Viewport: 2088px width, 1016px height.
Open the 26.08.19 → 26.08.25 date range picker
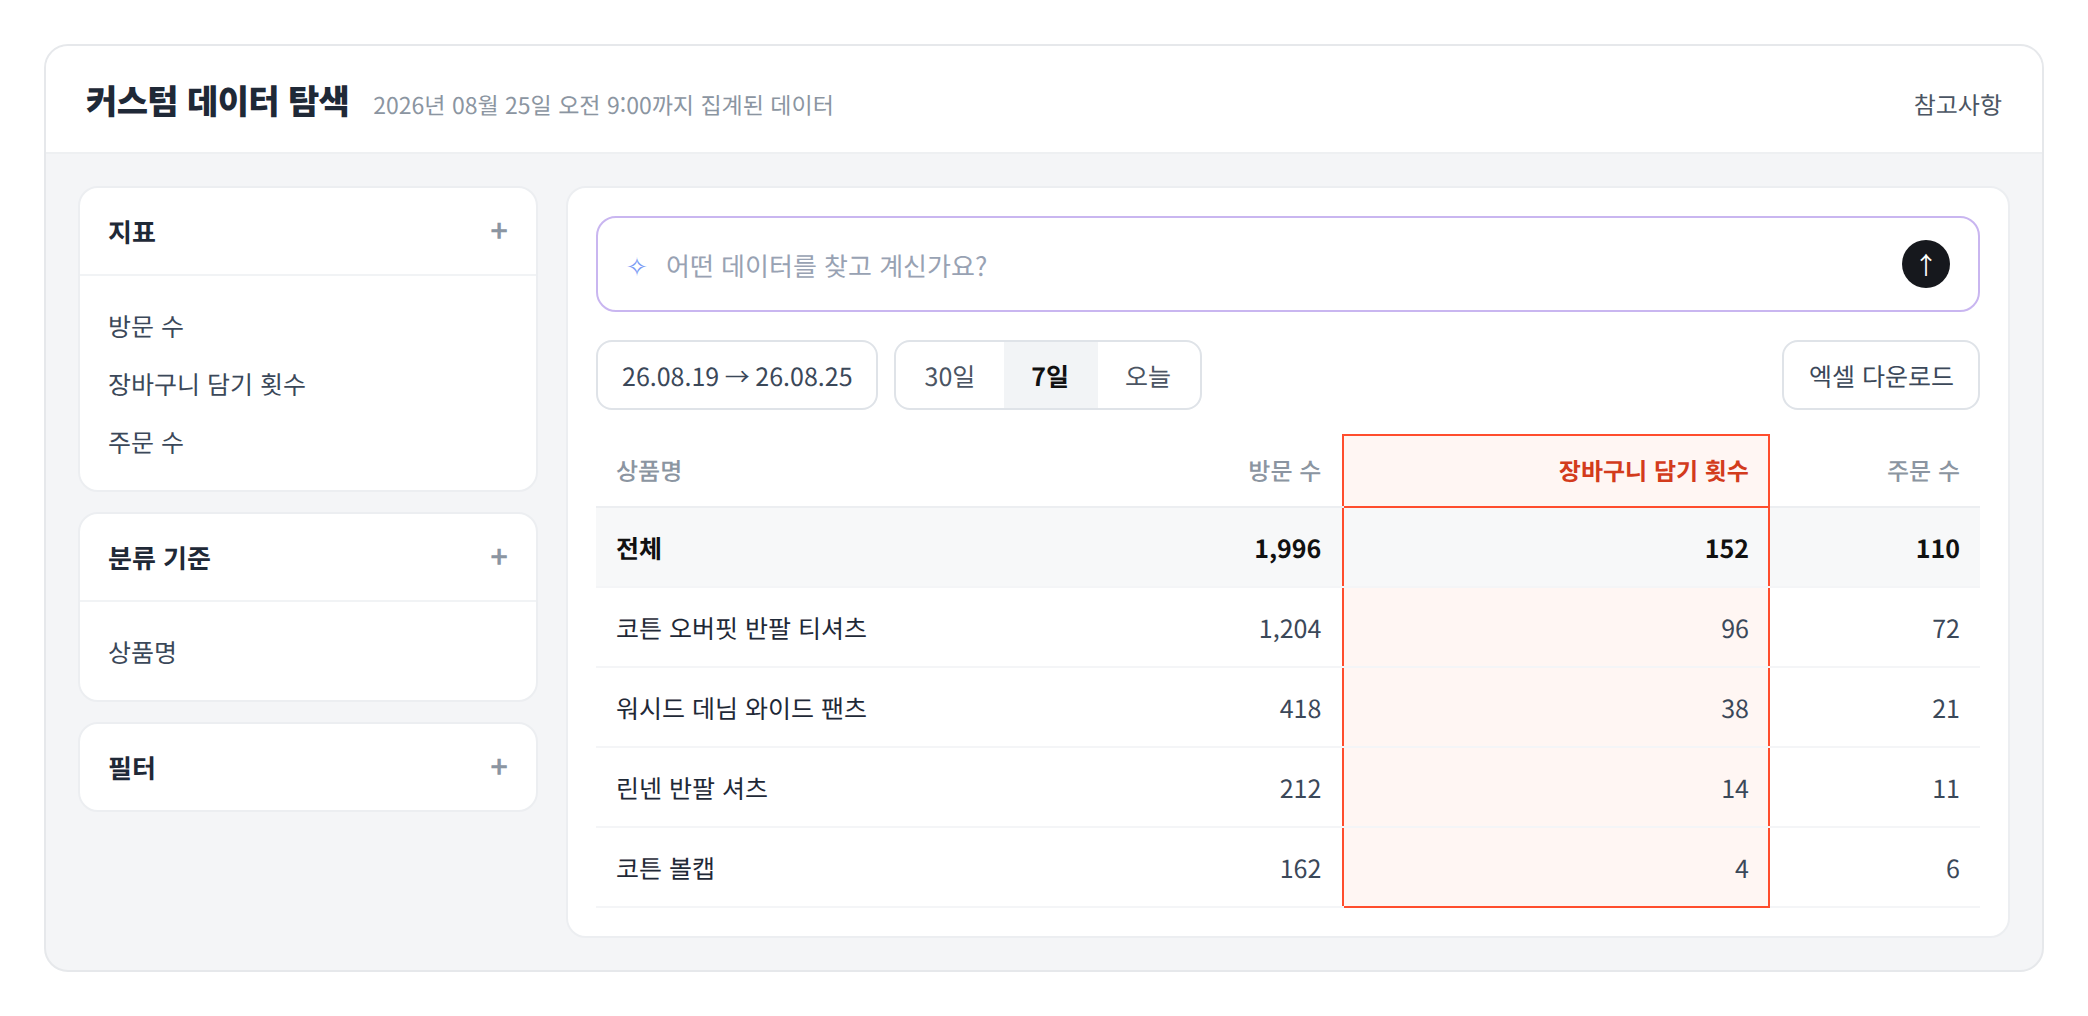tap(737, 375)
